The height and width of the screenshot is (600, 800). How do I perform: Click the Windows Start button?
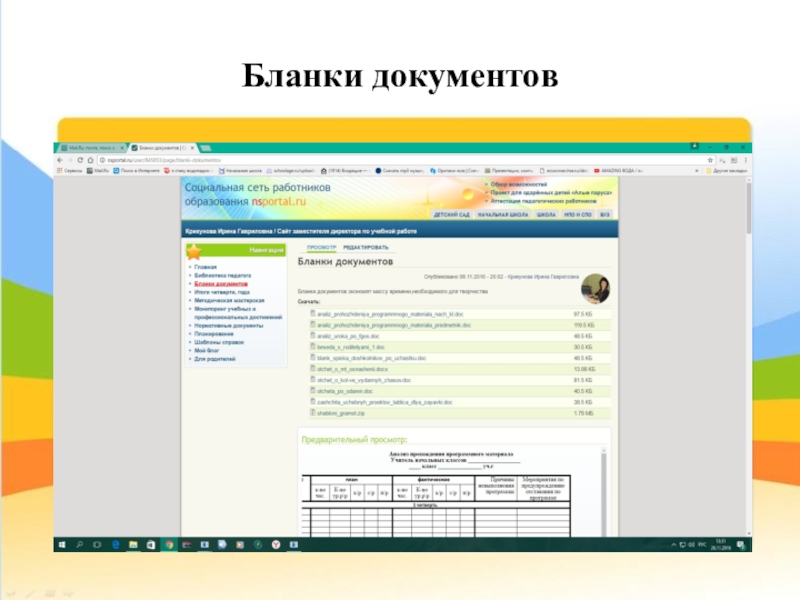coord(61,545)
